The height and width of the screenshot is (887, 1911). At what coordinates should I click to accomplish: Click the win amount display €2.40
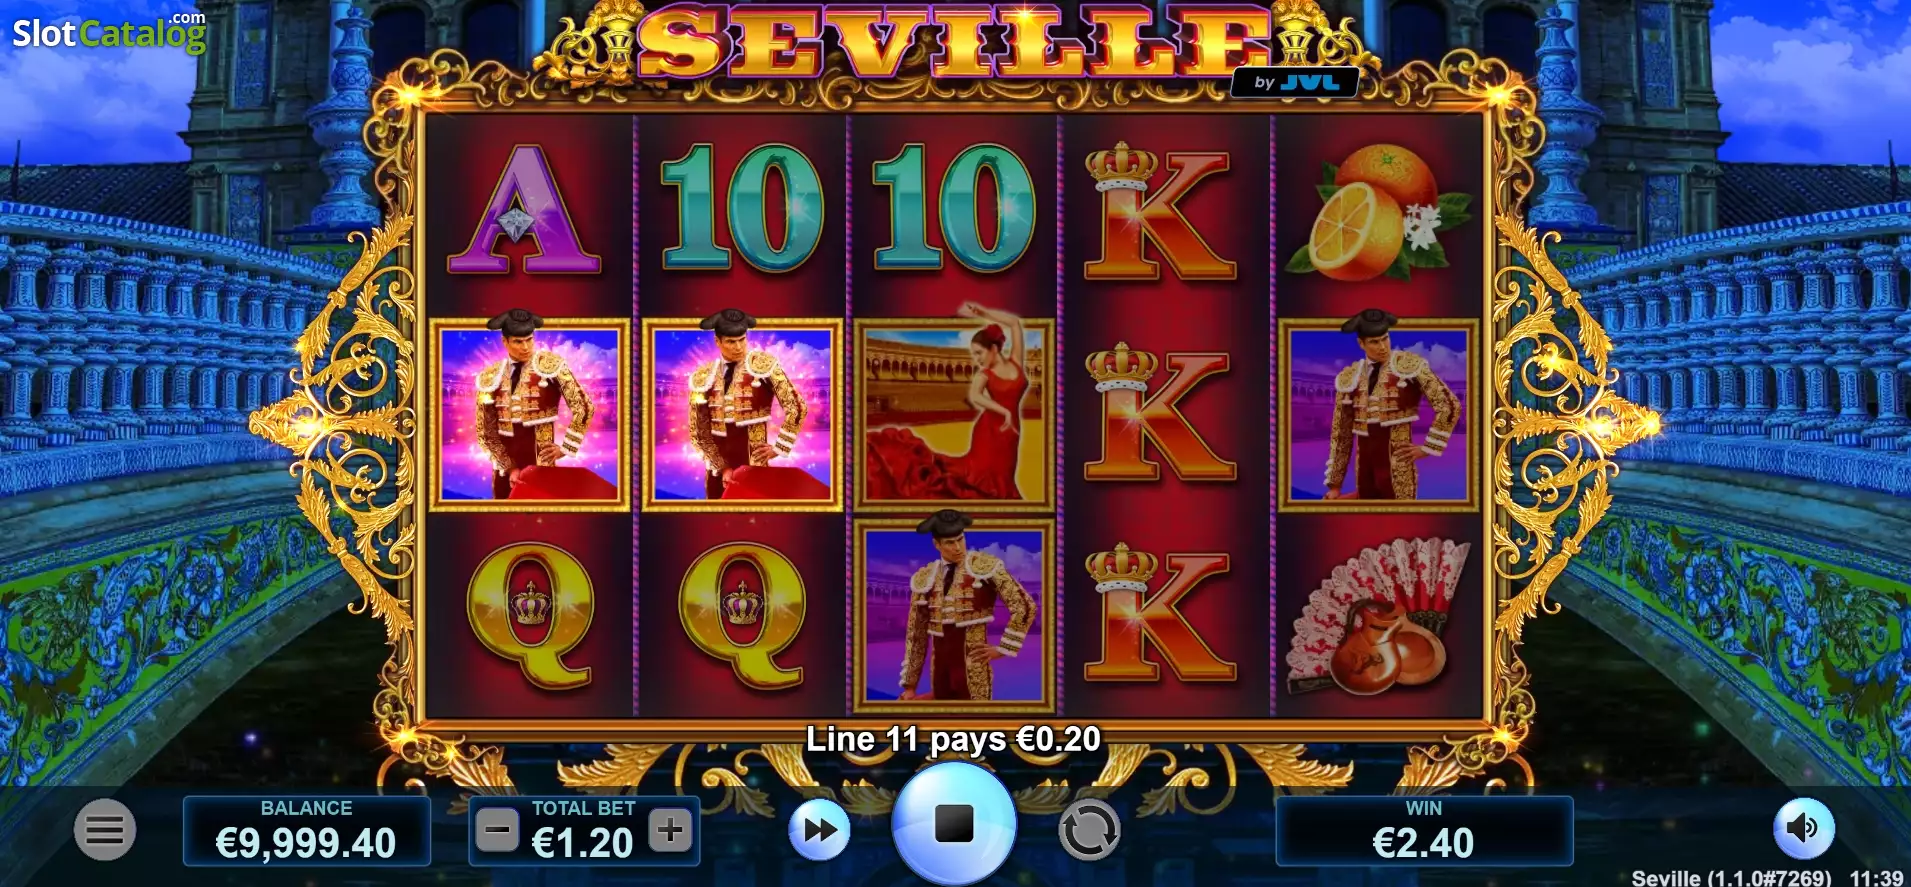[1424, 830]
